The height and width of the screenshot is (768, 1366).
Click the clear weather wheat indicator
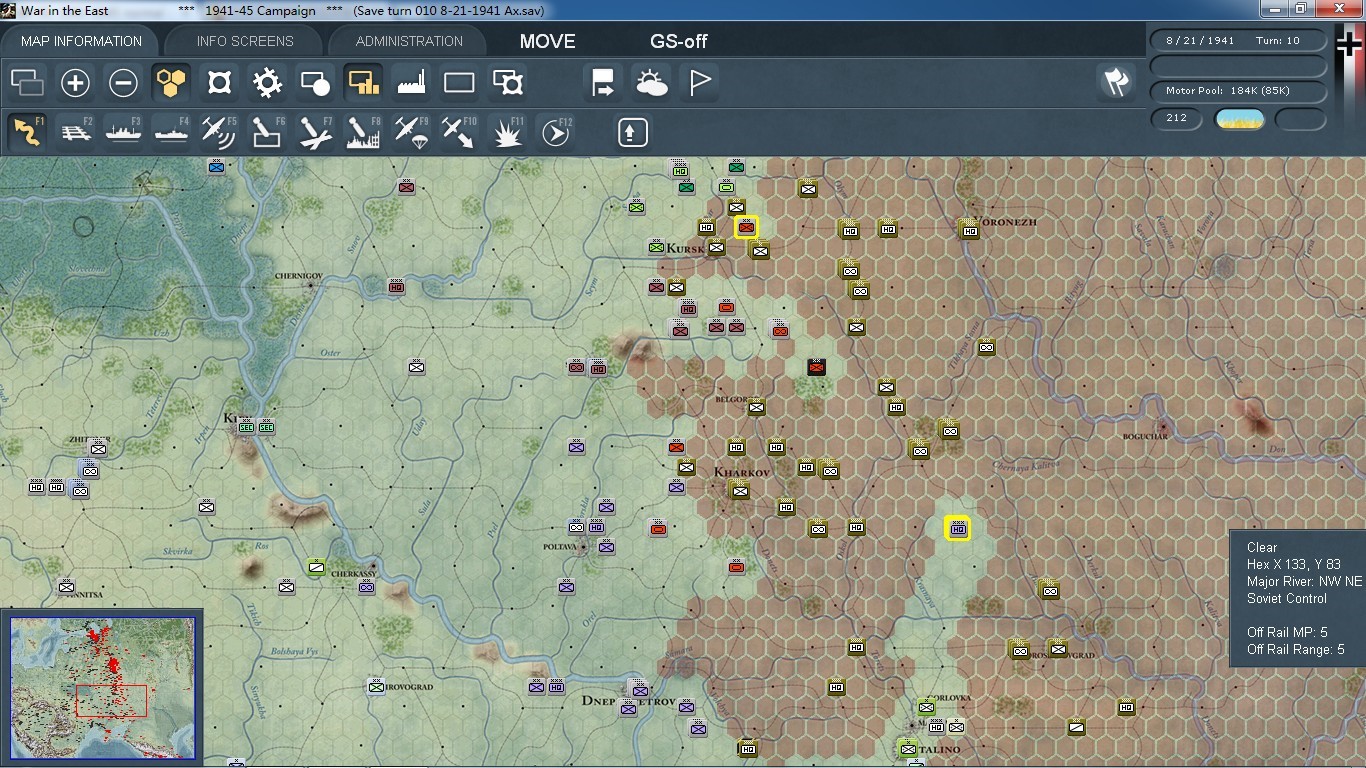1239,120
